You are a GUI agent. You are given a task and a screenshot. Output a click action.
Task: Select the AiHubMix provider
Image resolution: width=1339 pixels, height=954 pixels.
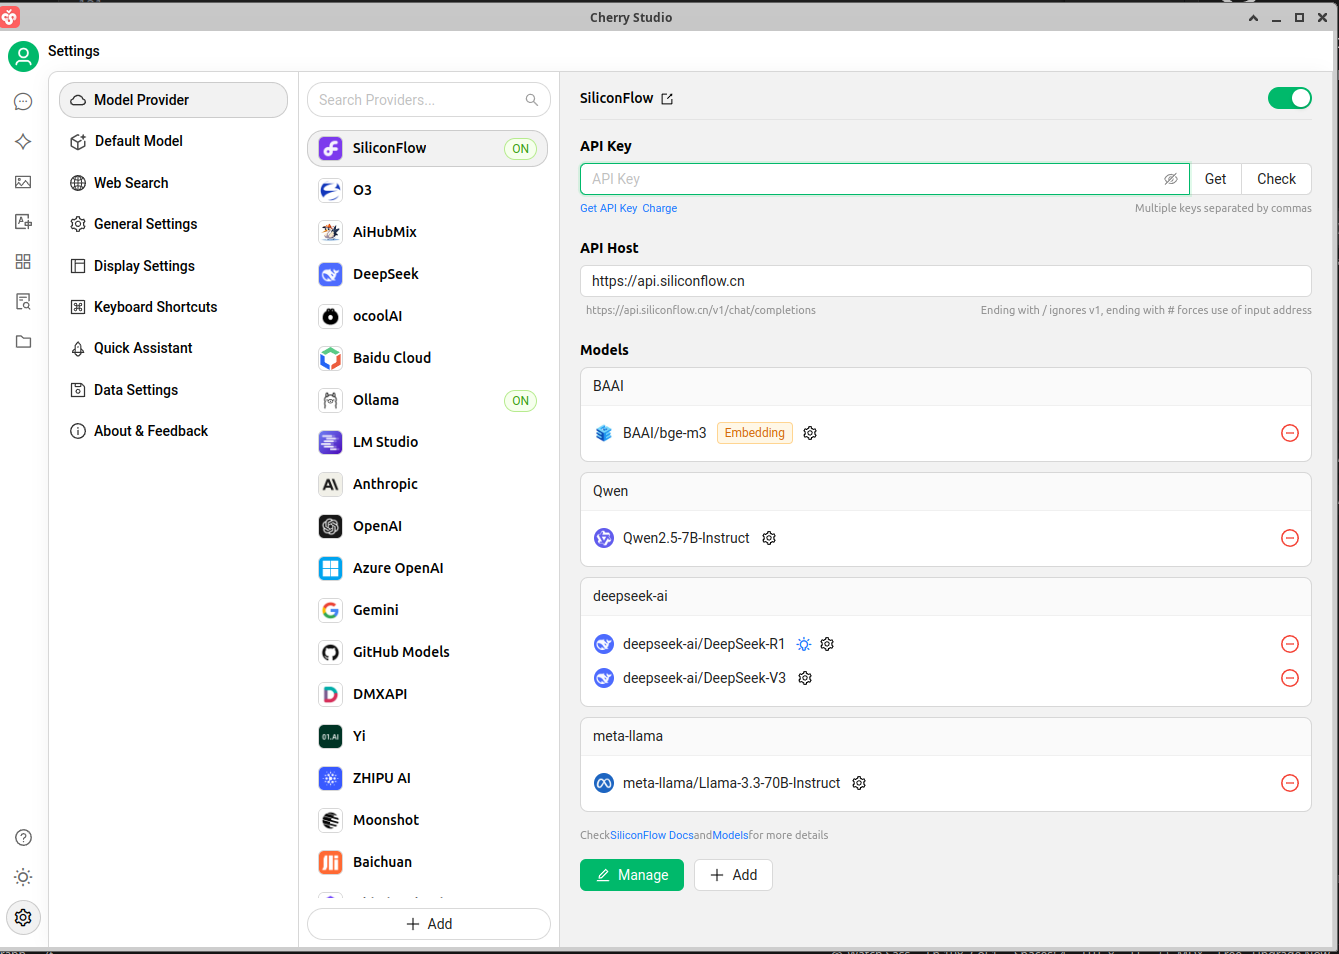pyautogui.click(x=428, y=232)
